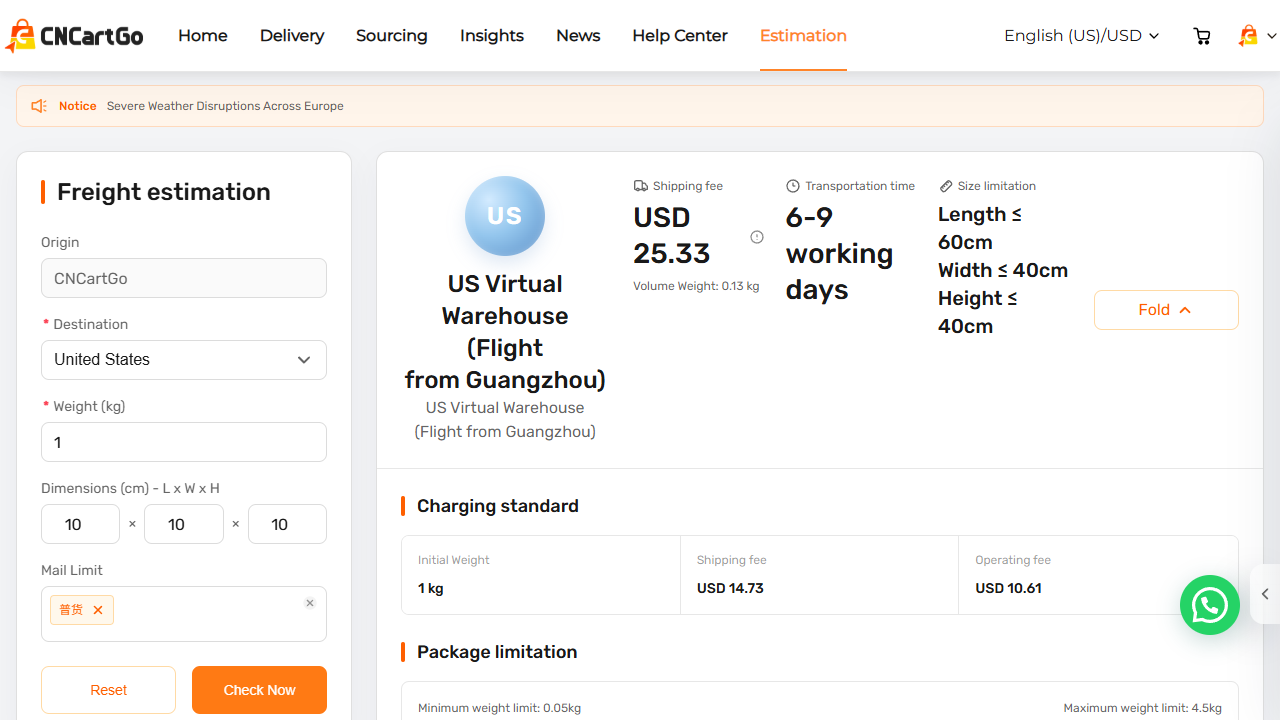Open the Help Center menu item
Viewport: 1280px width, 720px height.
pos(680,36)
